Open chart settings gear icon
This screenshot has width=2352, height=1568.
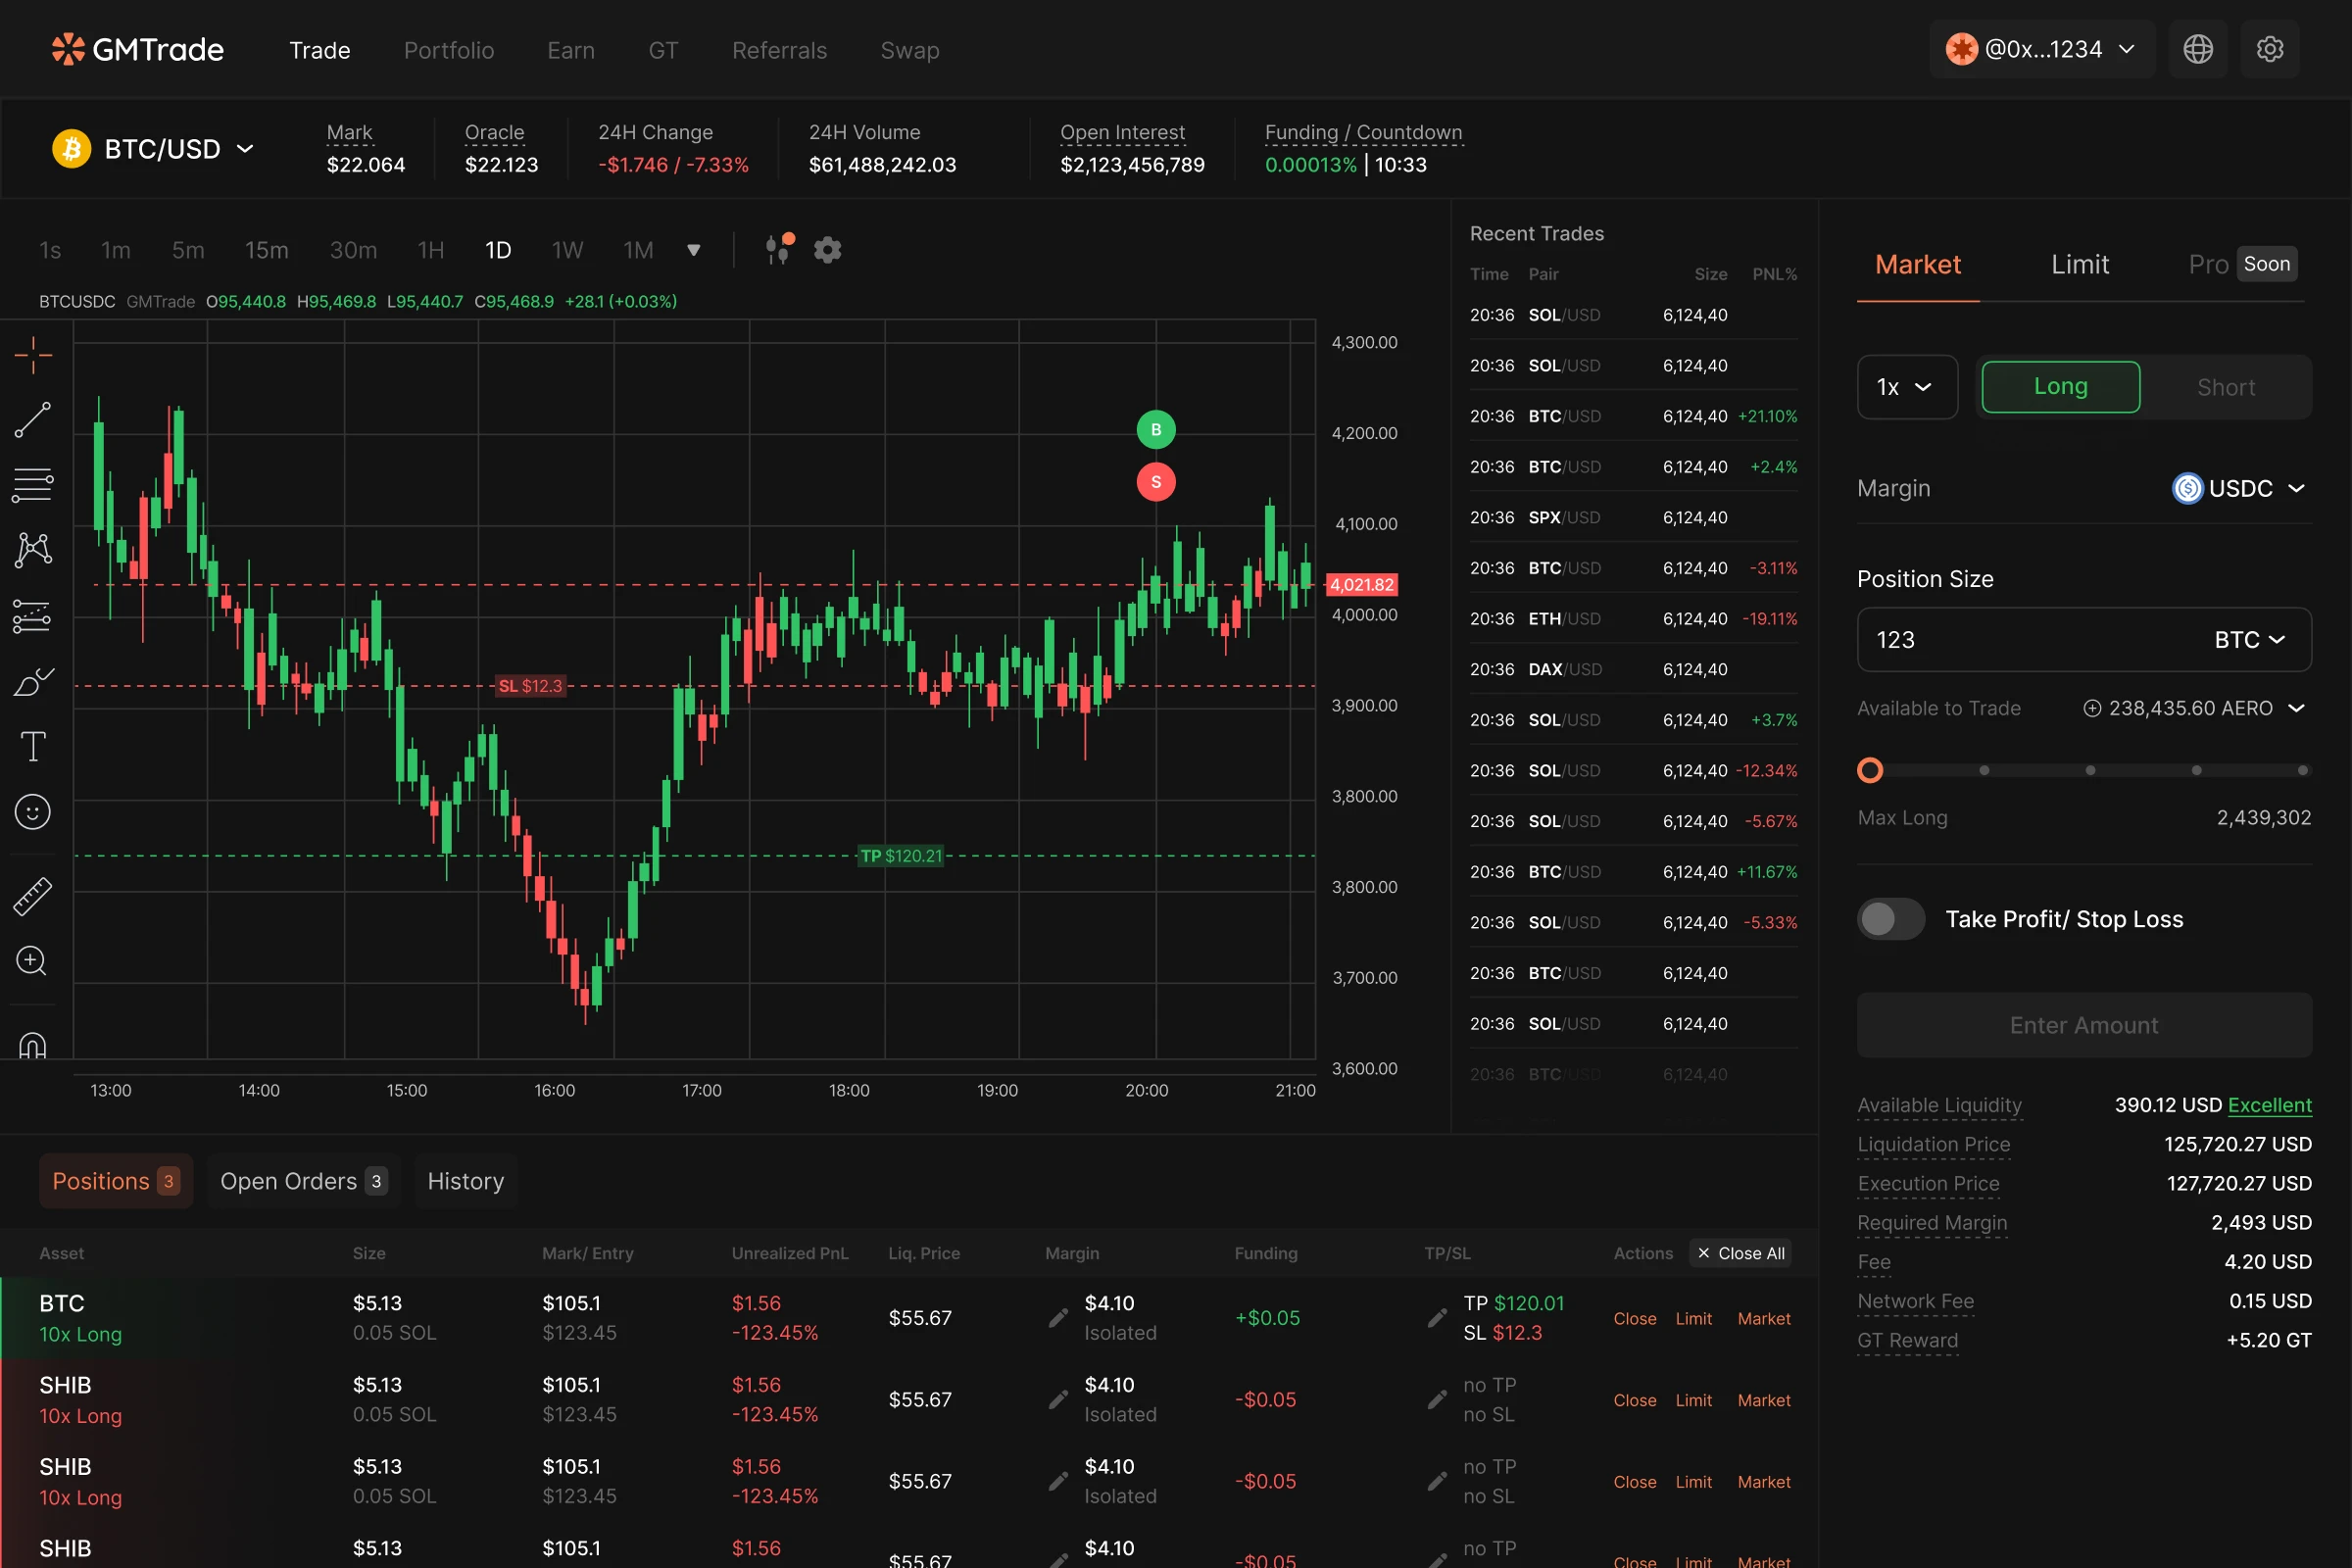pos(827,250)
